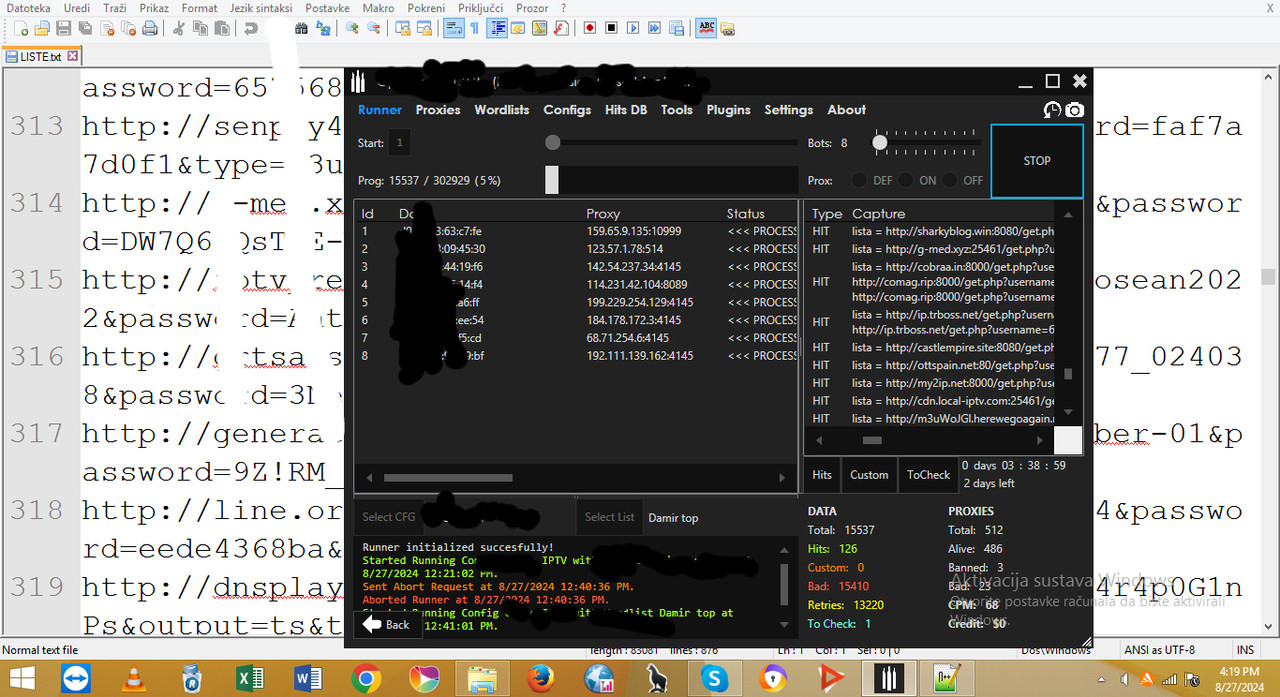Open Google Chrome from the taskbar
The image size is (1280, 697).
[x=366, y=679]
